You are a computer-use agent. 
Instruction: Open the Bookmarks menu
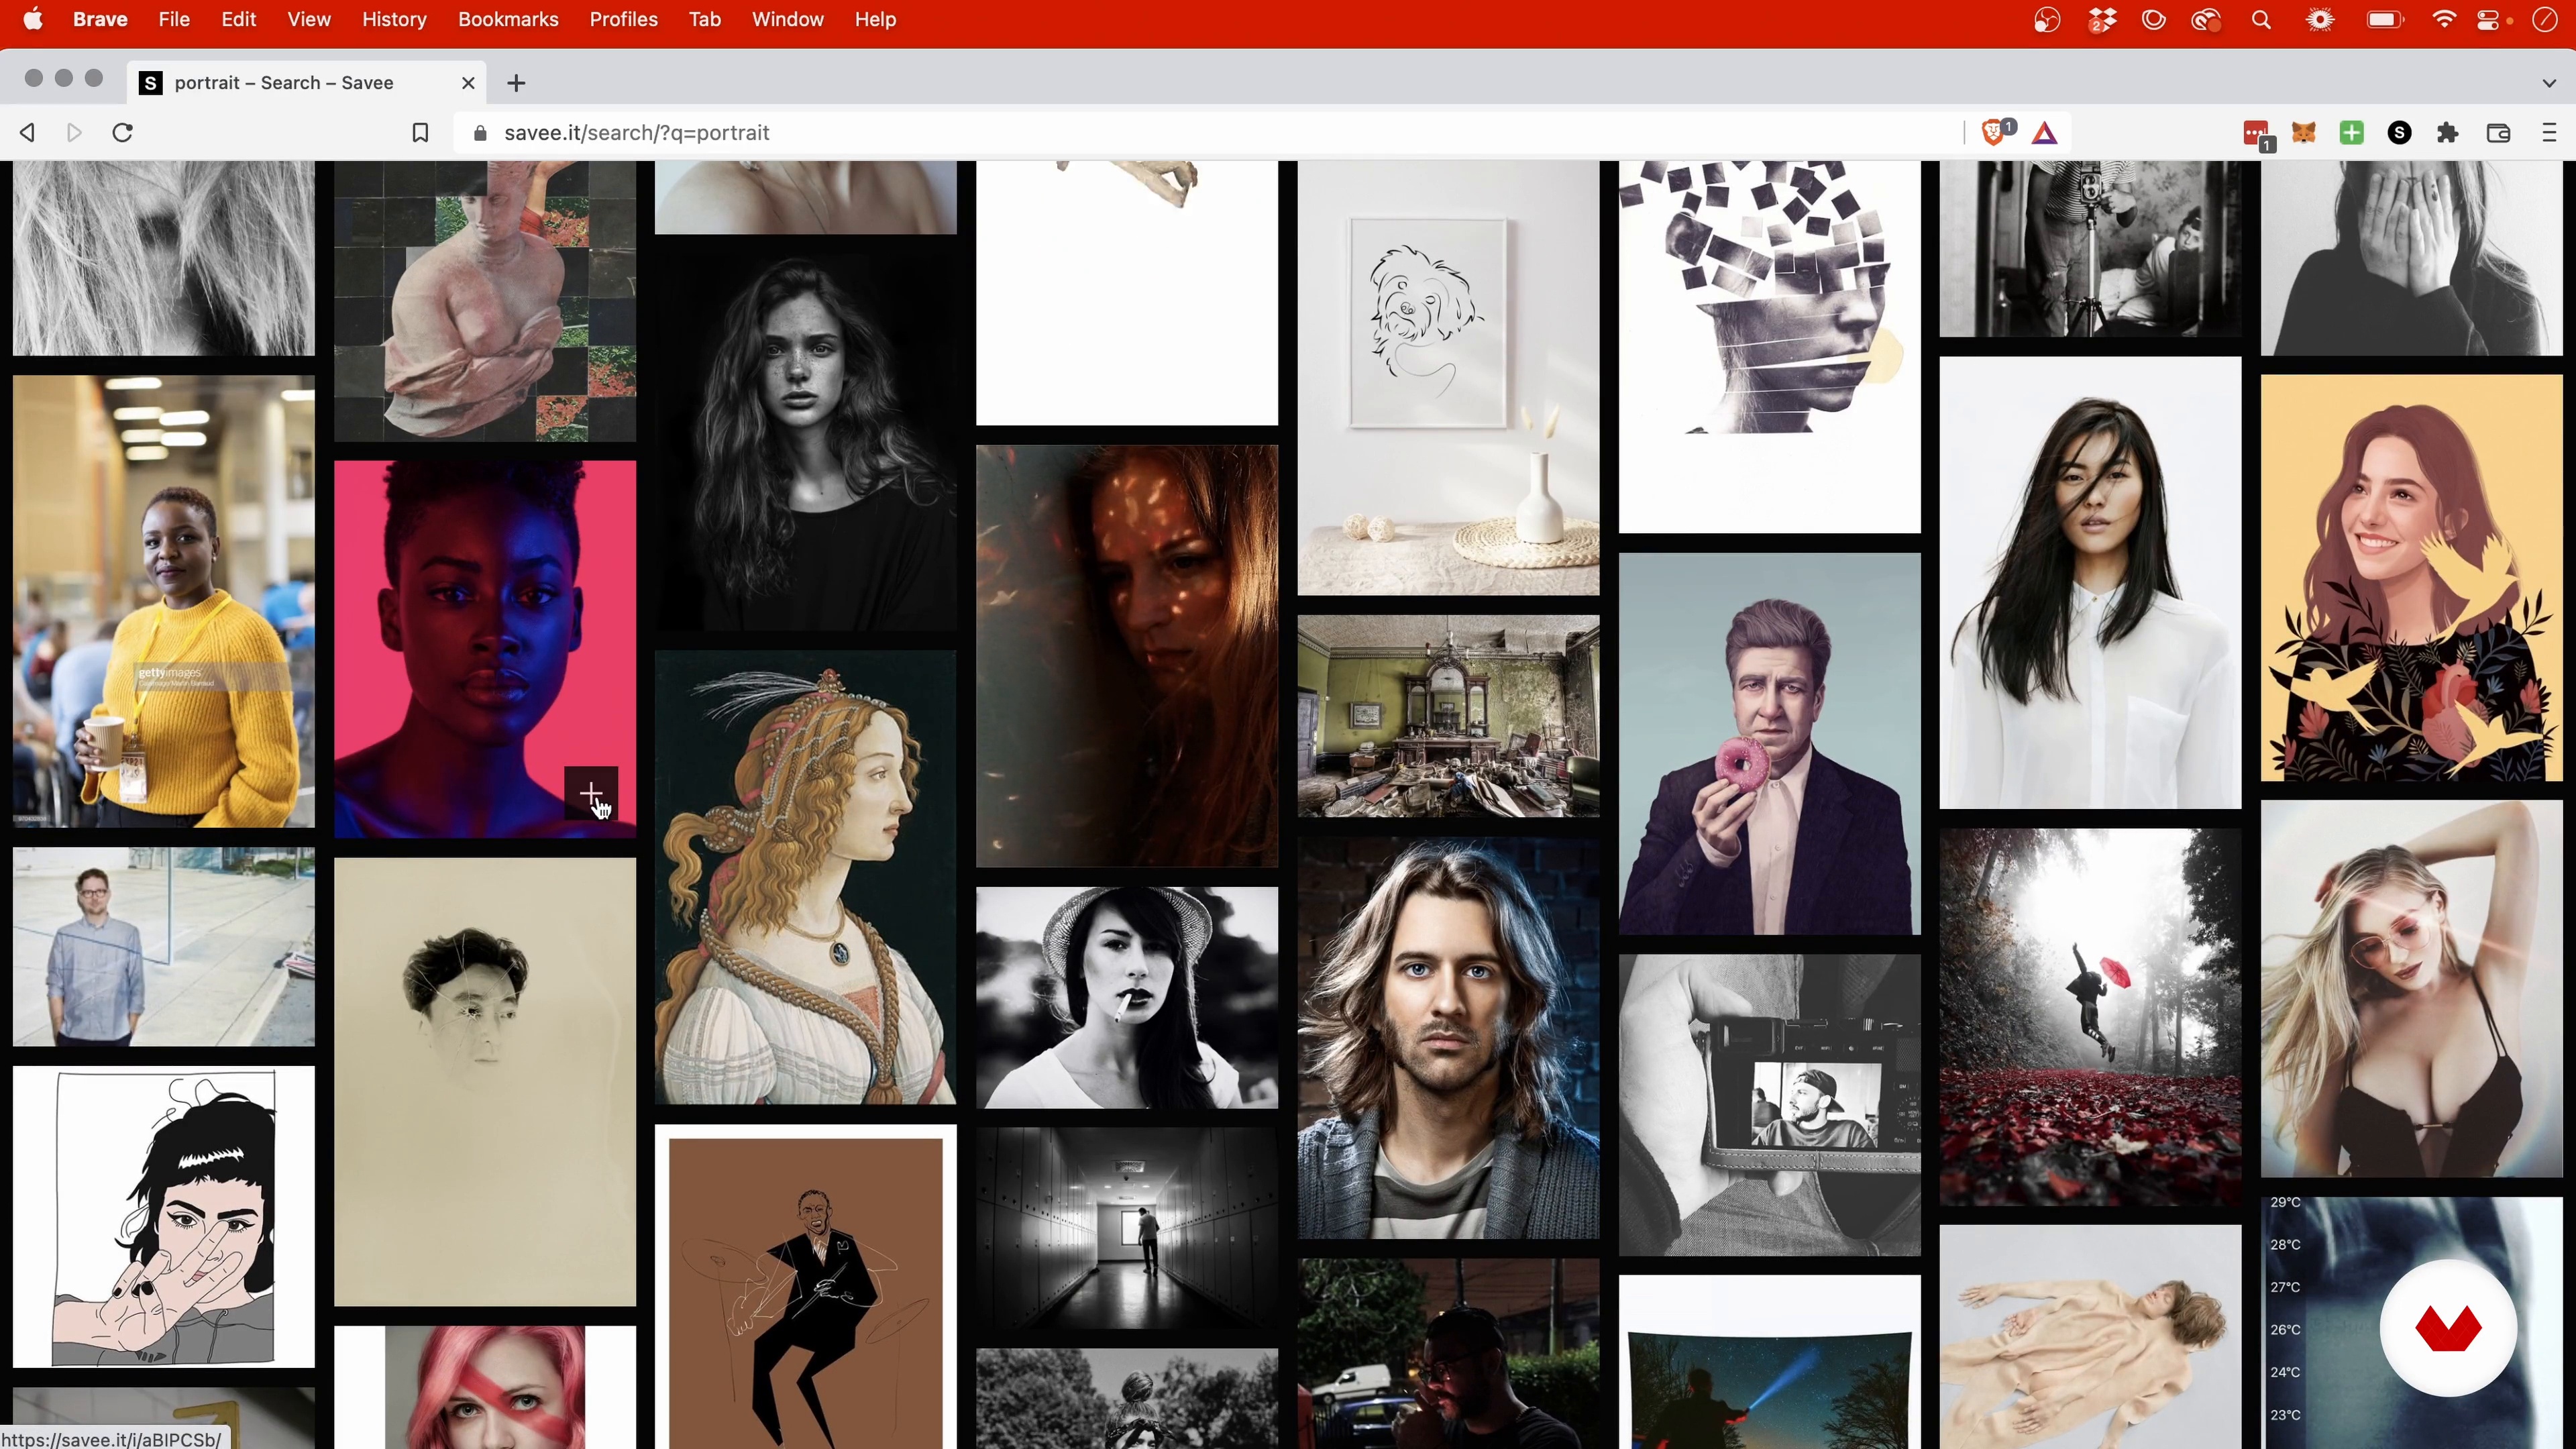508,19
